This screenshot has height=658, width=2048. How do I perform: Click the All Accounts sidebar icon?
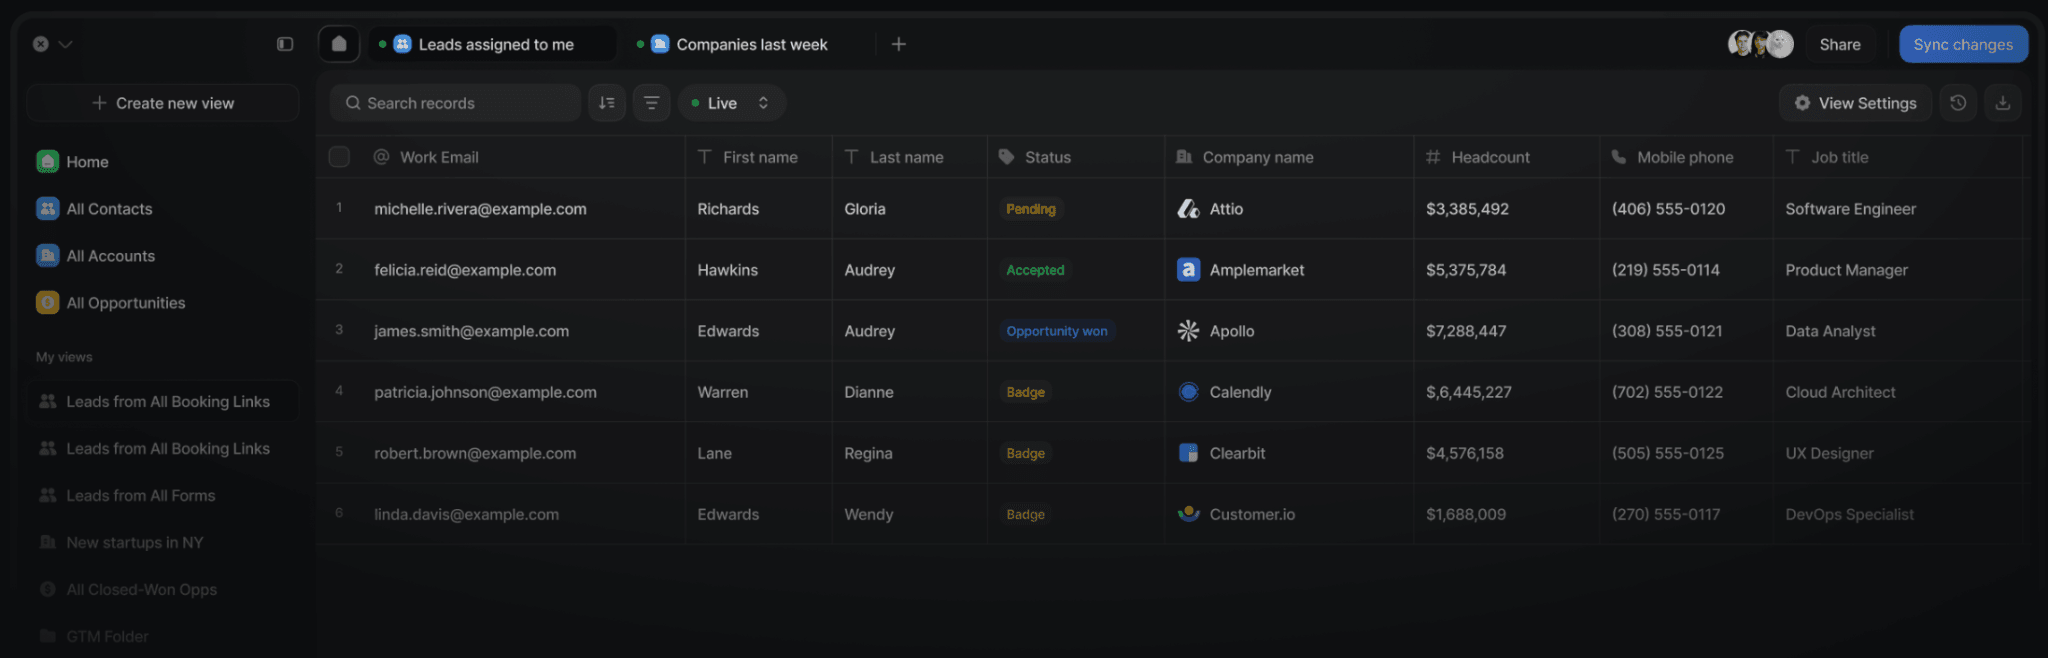[47, 255]
